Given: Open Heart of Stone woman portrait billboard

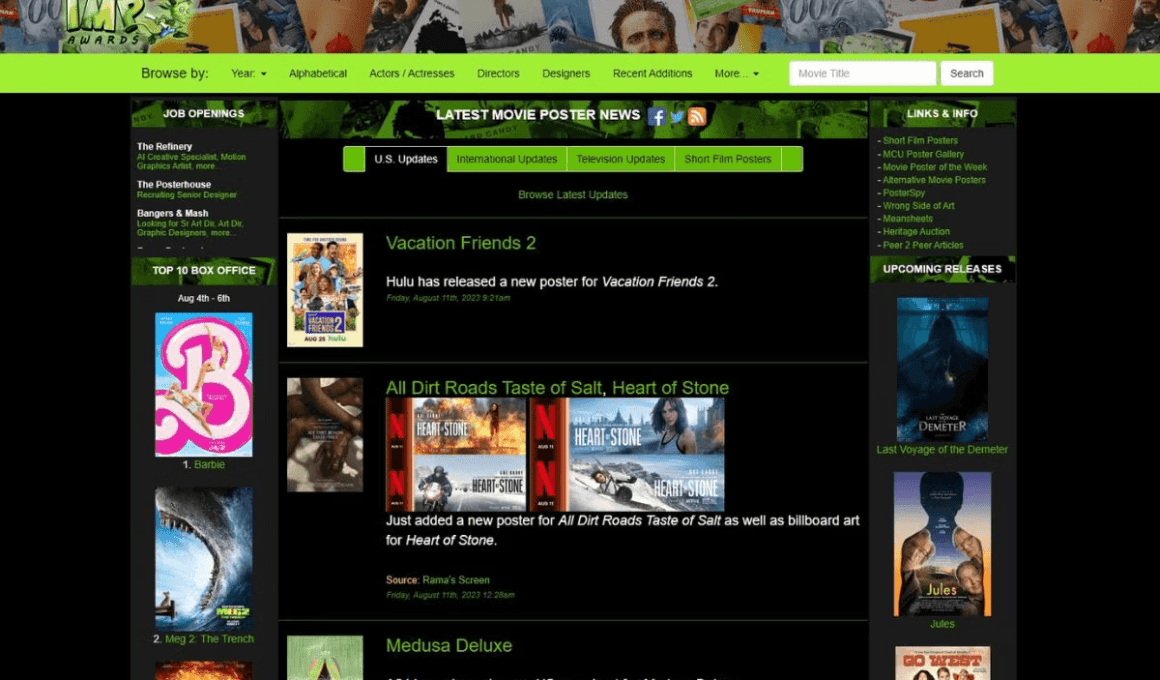Looking at the screenshot, I should point(627,426).
